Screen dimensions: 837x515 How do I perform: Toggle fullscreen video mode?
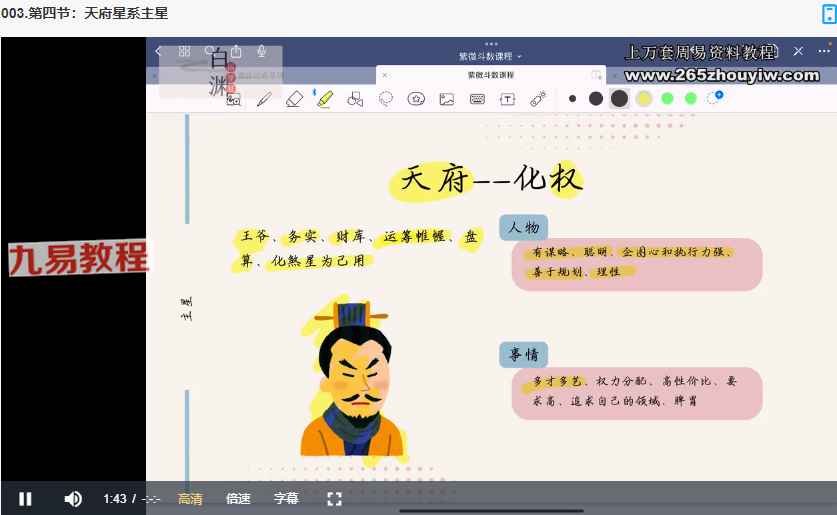[335, 498]
